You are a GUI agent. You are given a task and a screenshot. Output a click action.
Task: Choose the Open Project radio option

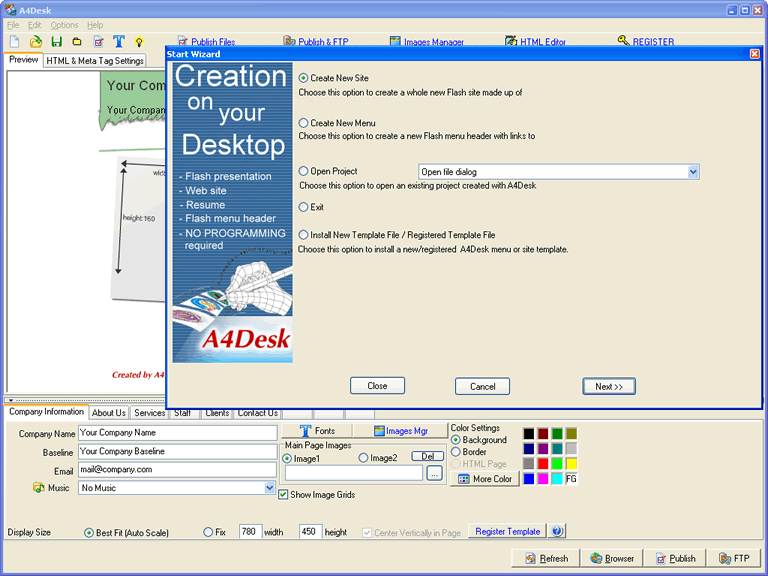[304, 171]
